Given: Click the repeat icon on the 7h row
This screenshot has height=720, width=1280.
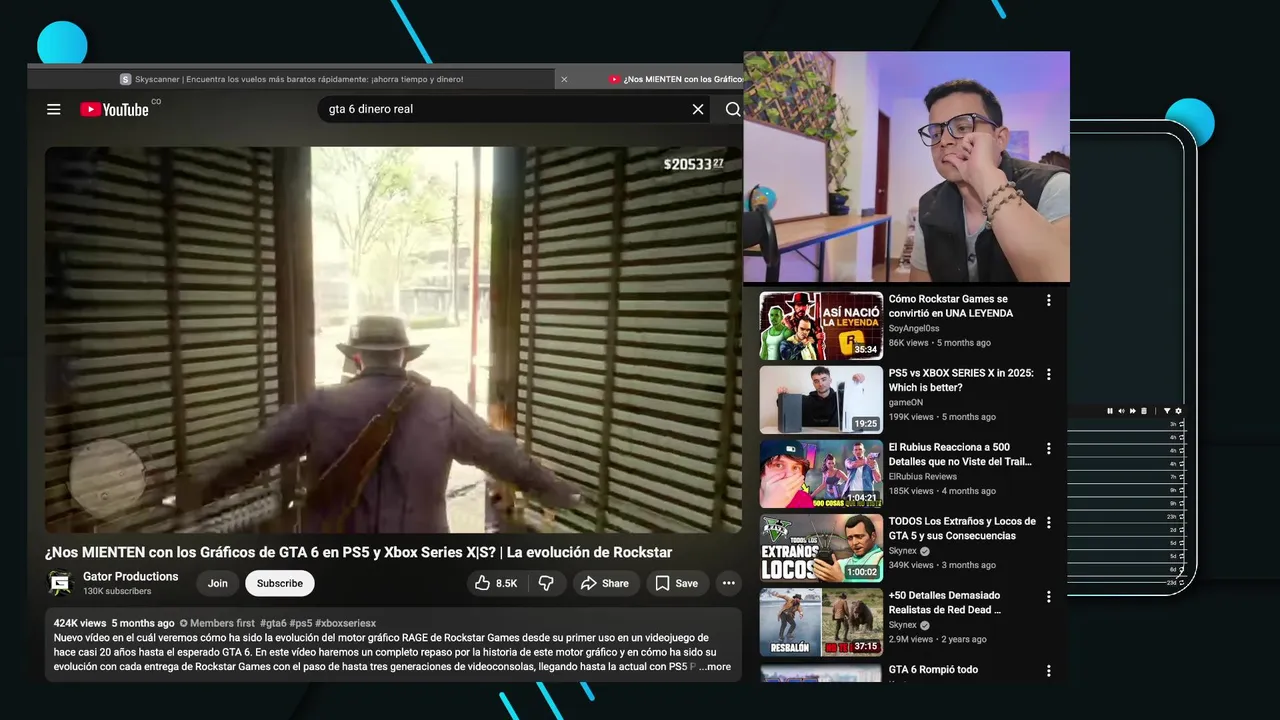Looking at the screenshot, I should [x=1182, y=477].
